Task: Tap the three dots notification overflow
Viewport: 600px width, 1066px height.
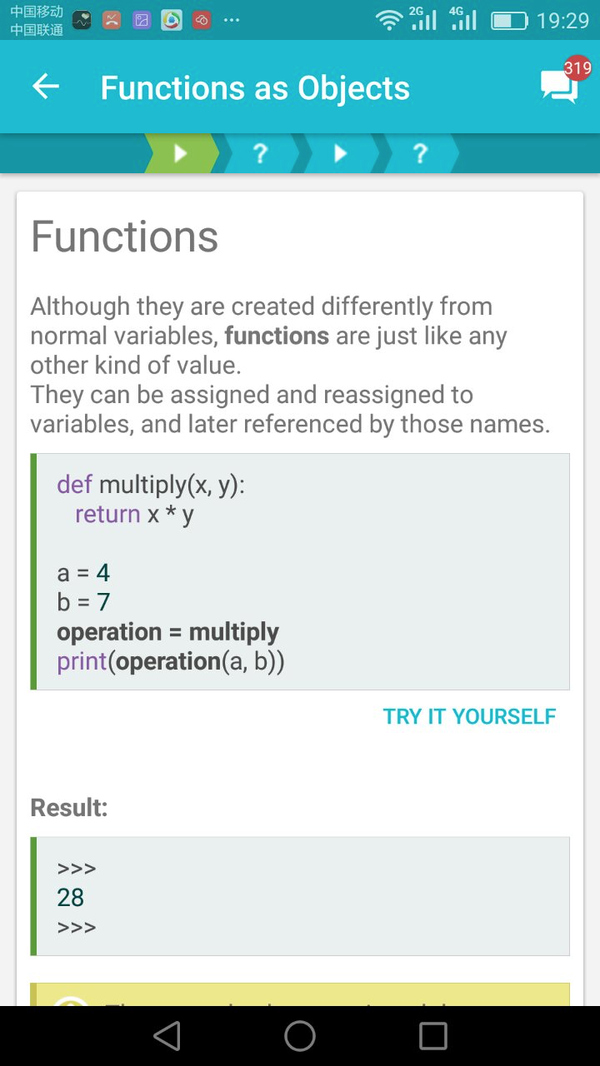Action: (x=232, y=20)
